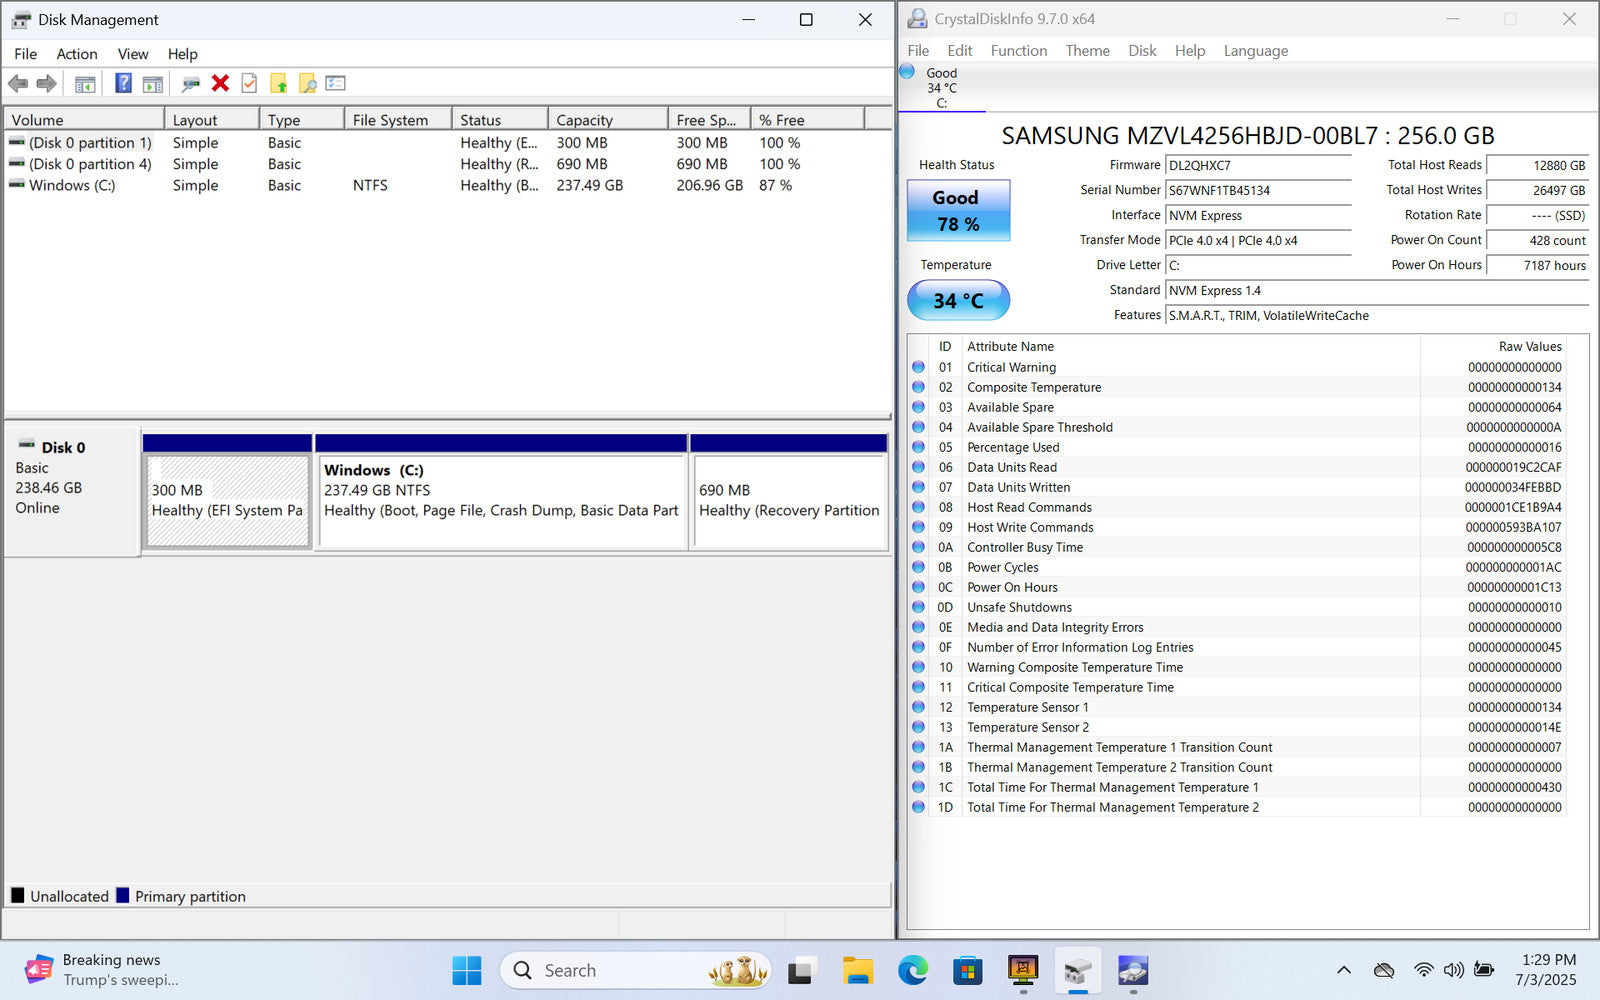
Task: Click the blue Primary partition legend swatch
Action: (123, 896)
